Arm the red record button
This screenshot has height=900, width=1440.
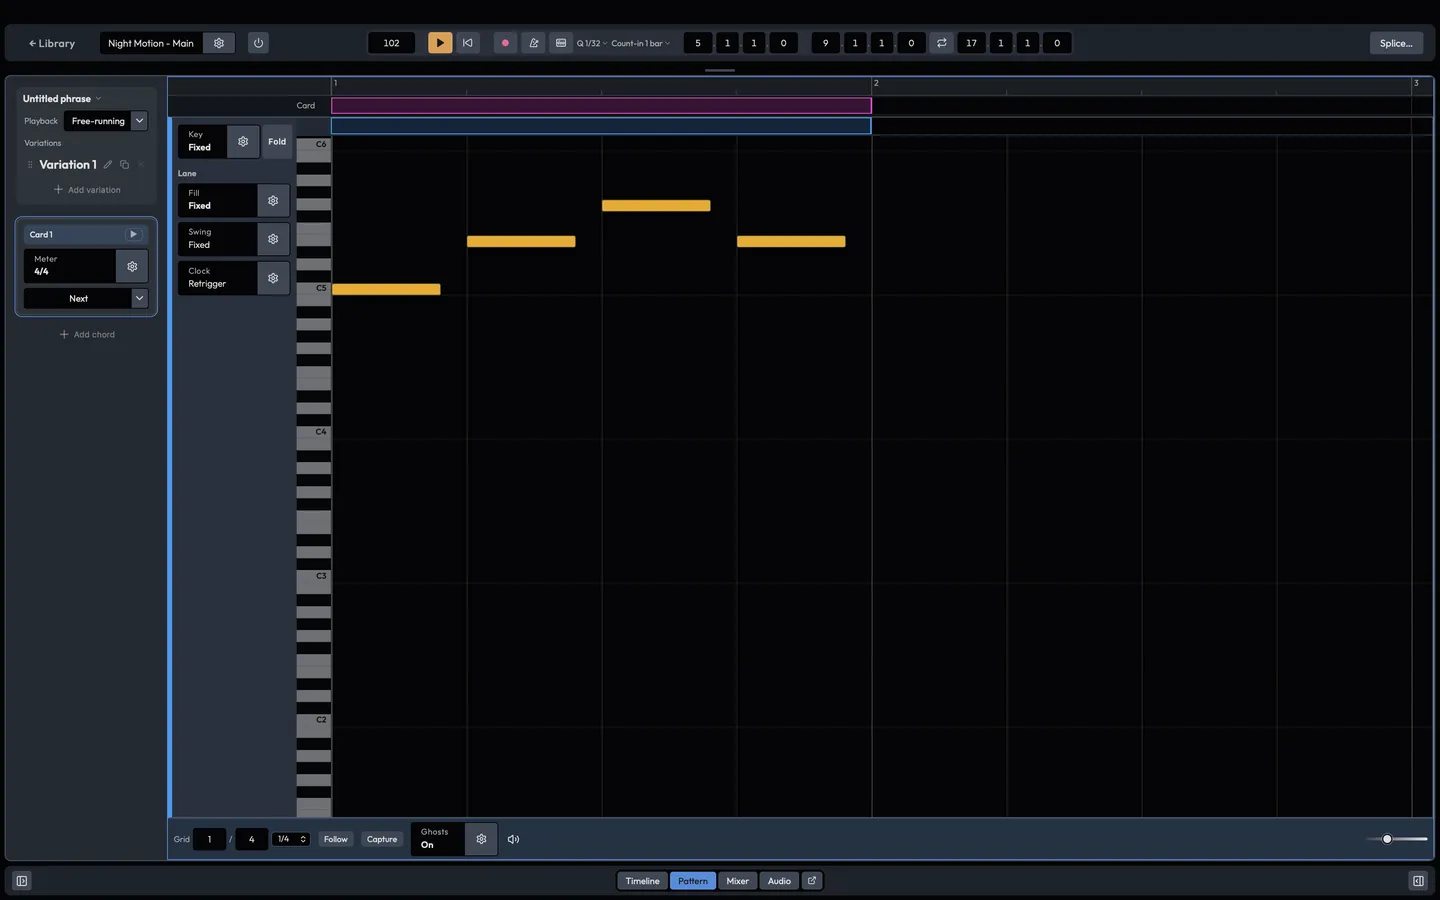505,43
